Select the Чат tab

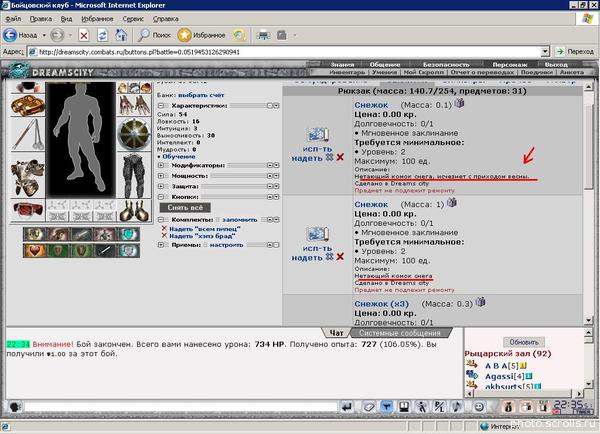tap(336, 333)
